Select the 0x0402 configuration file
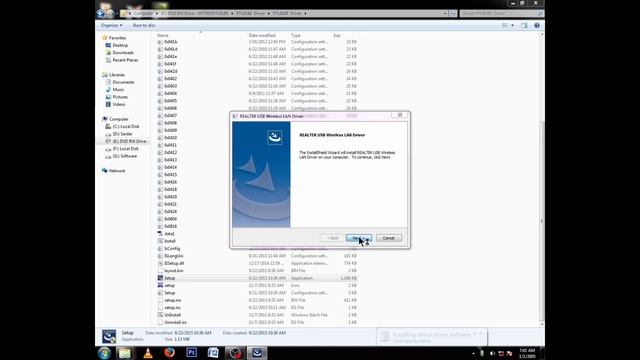 [x=170, y=78]
